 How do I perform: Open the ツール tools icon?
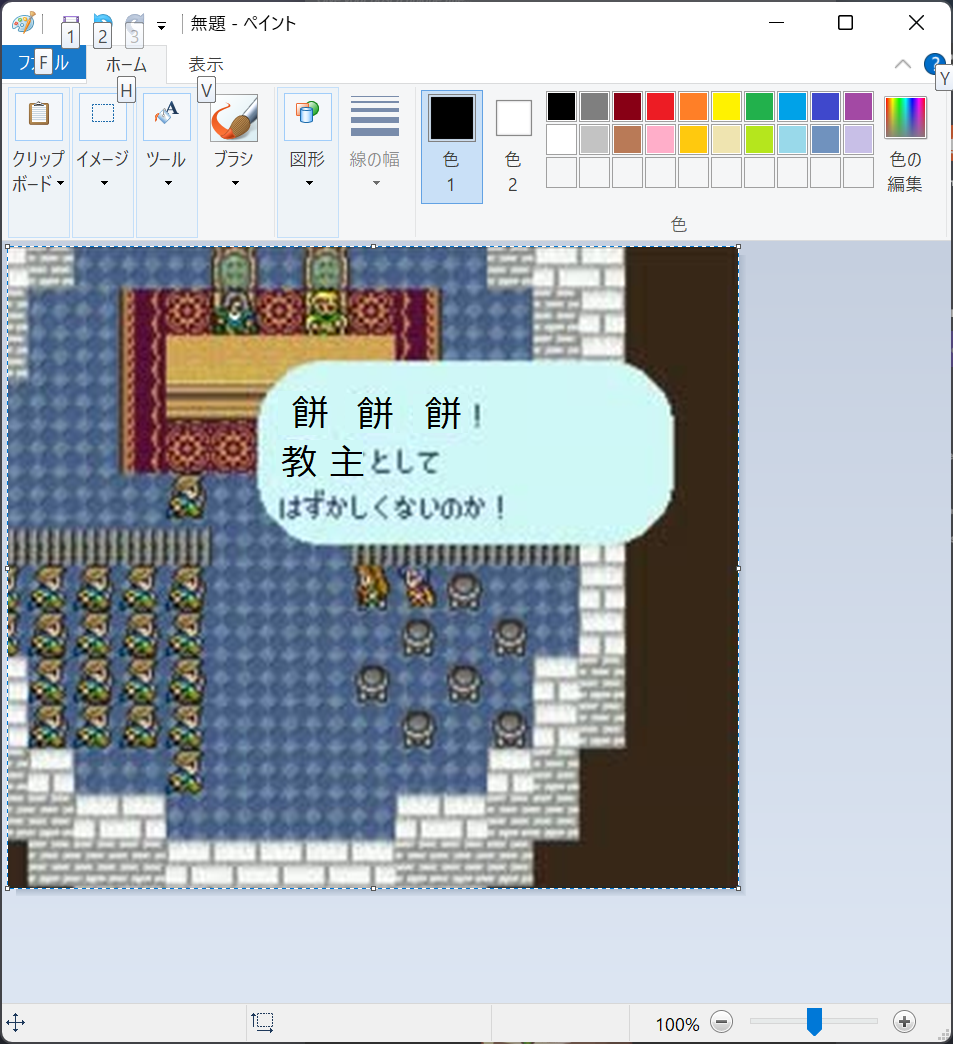click(166, 115)
